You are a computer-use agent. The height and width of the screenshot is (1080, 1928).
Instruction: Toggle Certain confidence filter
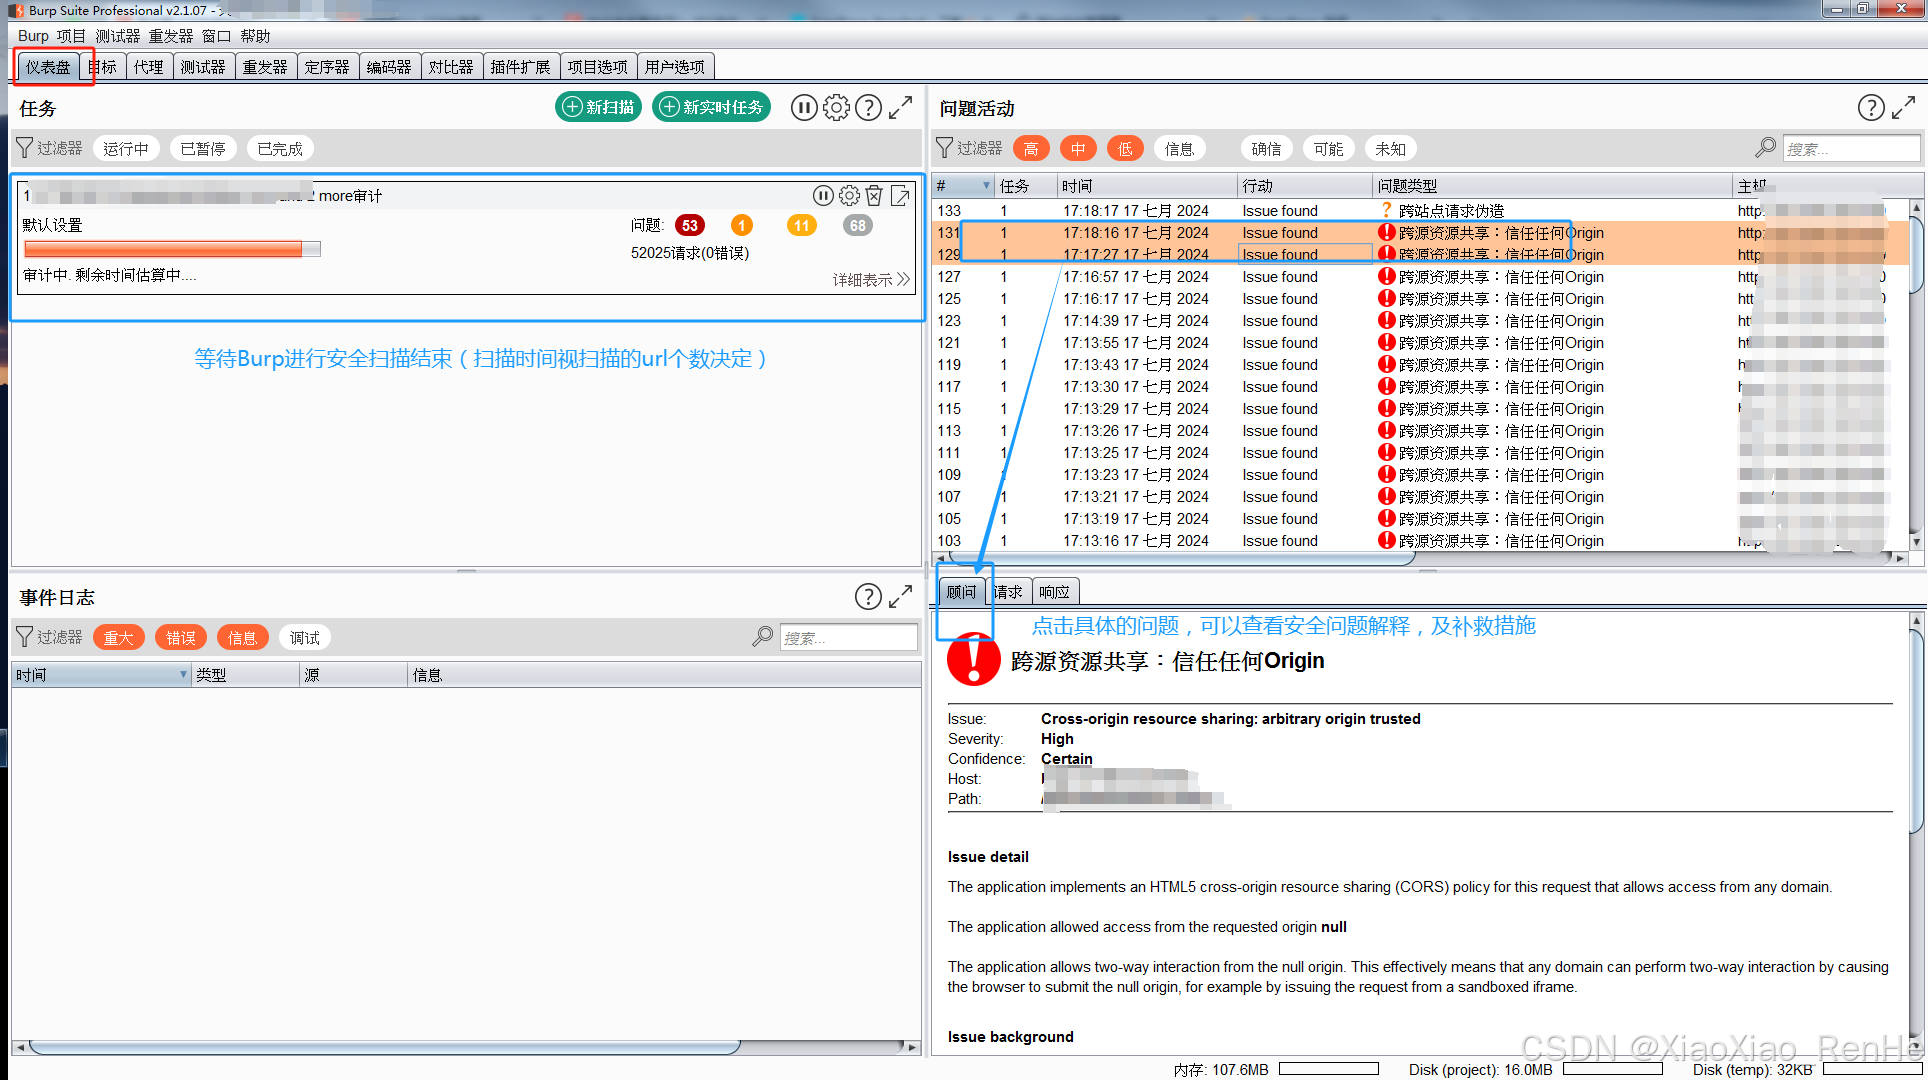pyautogui.click(x=1267, y=148)
